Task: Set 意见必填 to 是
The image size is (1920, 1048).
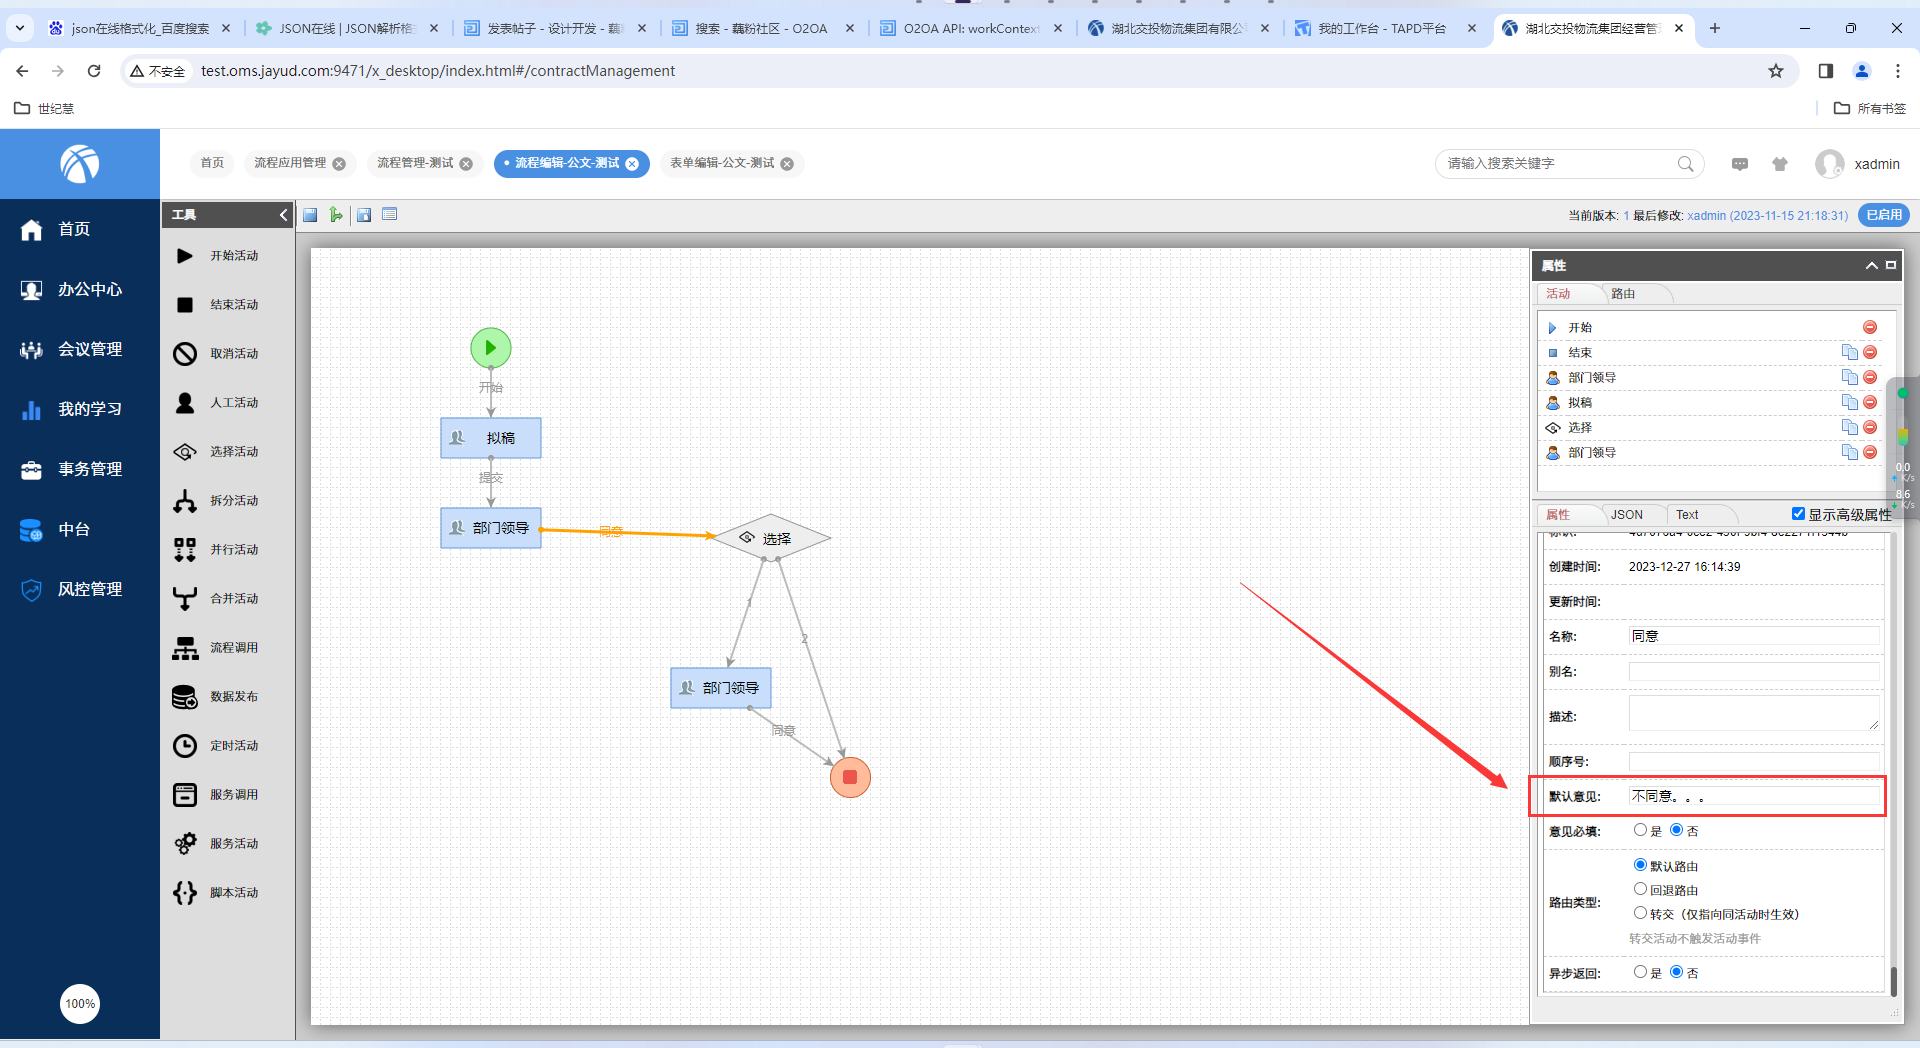Action: pos(1640,830)
